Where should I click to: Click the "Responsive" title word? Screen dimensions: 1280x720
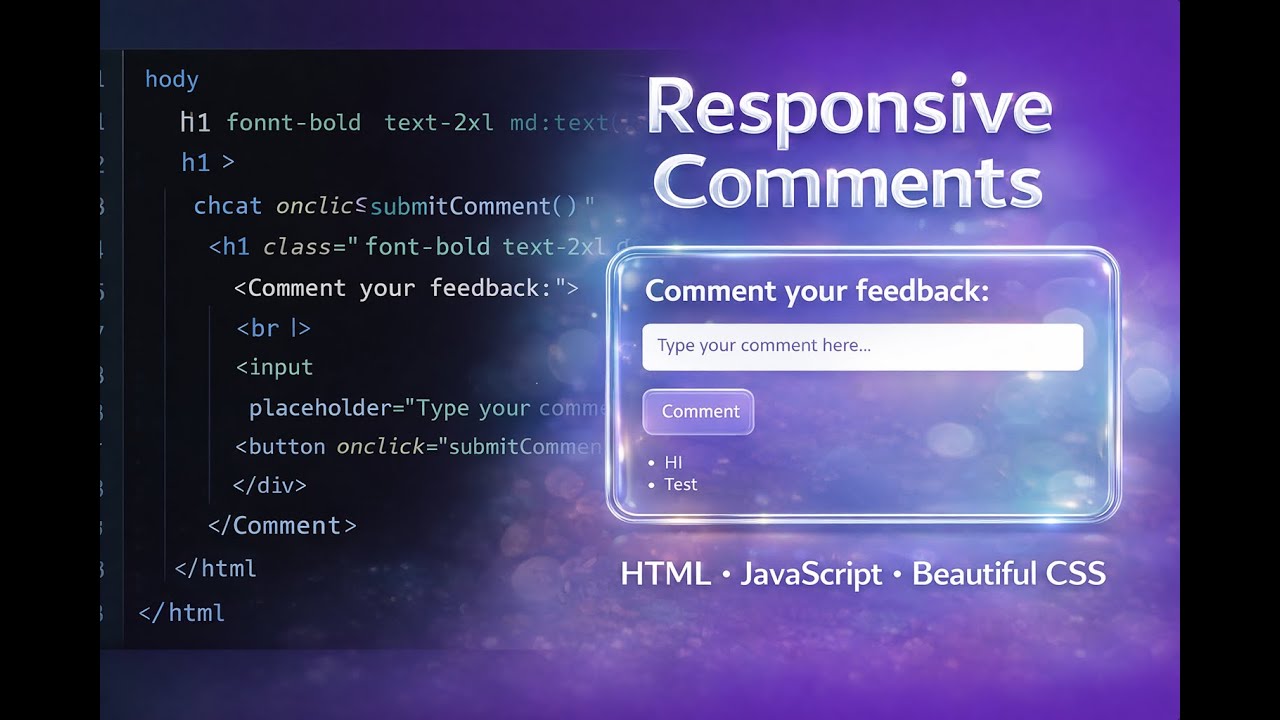850,106
